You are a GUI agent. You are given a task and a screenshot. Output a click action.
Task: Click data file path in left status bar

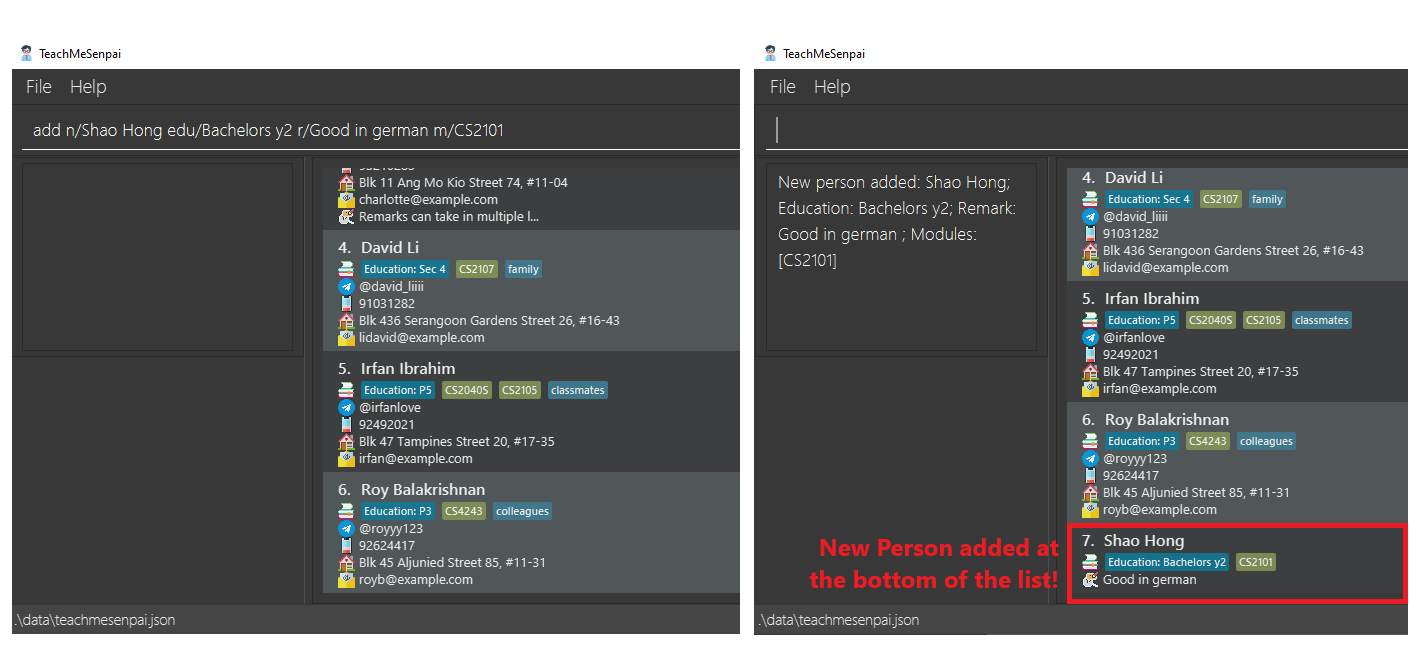96,620
